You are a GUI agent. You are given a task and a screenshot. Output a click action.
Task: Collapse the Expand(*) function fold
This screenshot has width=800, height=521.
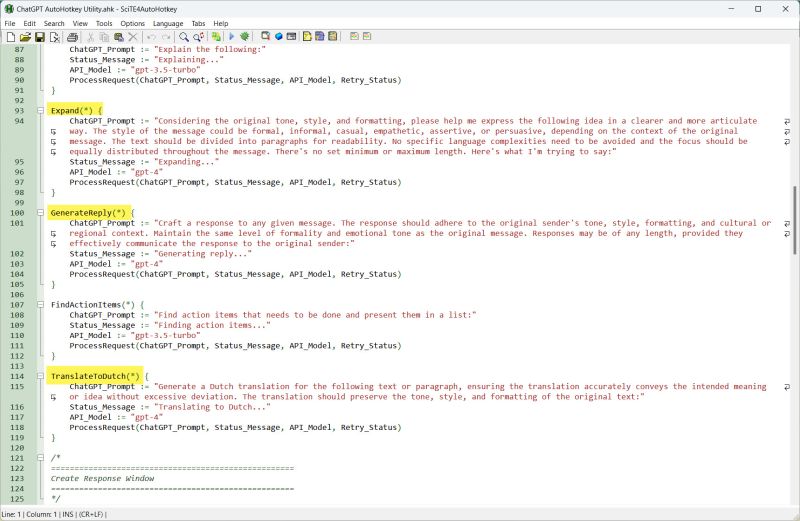click(x=40, y=111)
